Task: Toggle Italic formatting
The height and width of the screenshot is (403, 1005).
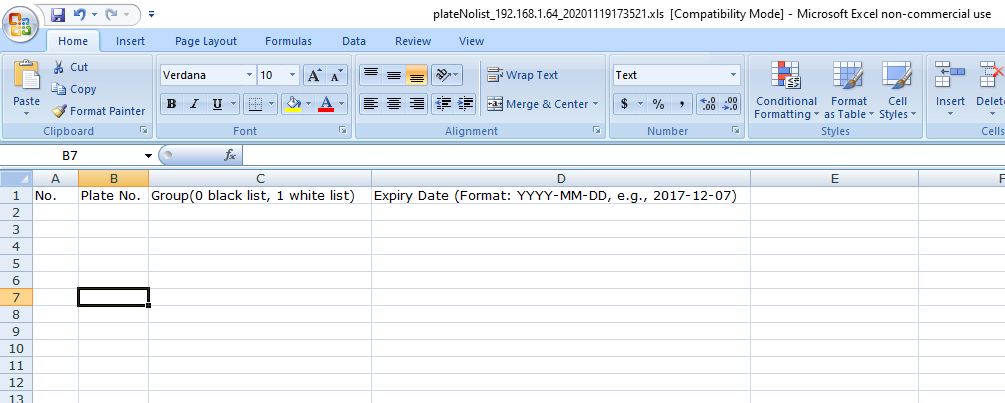Action: click(x=193, y=104)
